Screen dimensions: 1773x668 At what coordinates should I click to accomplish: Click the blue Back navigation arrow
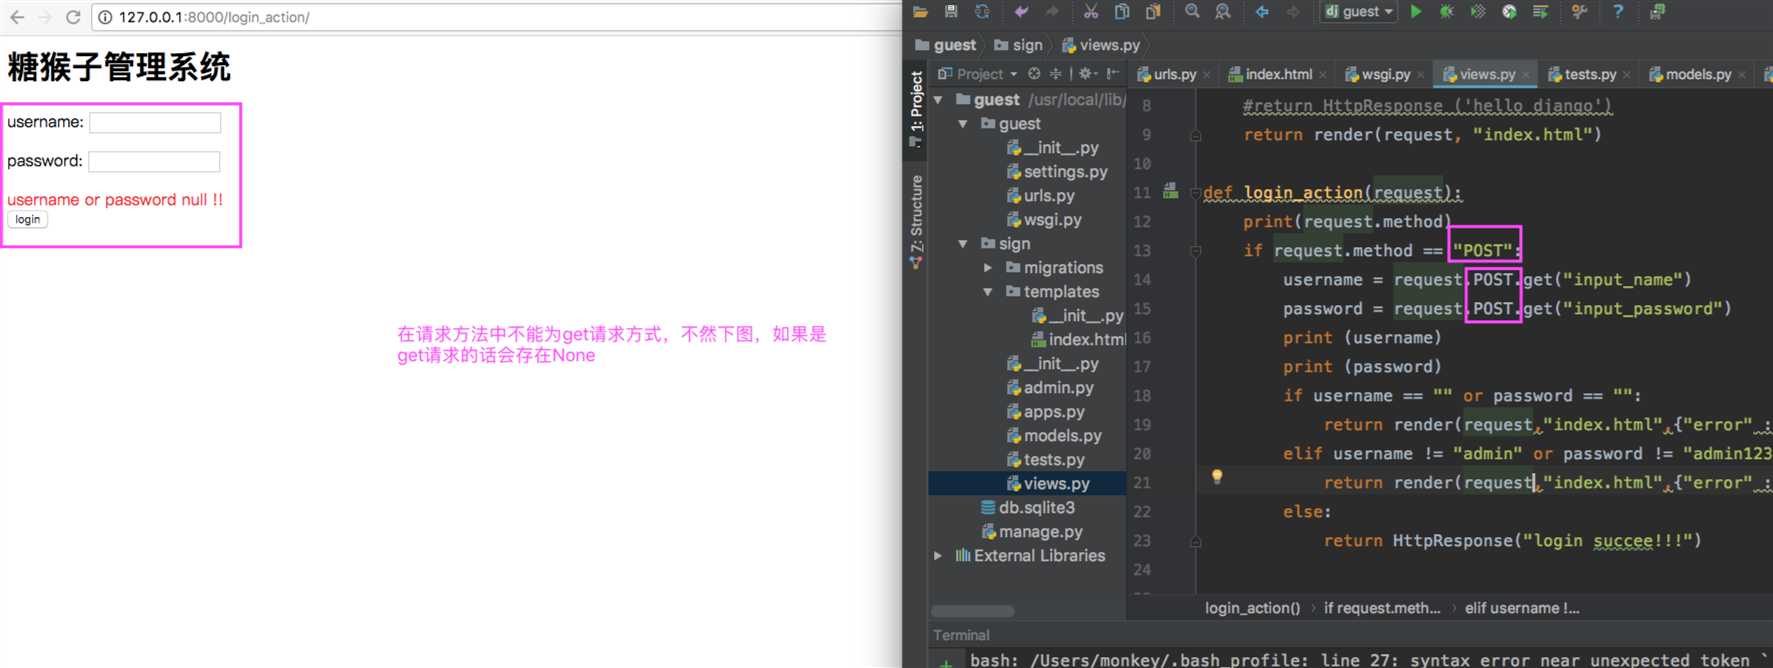(x=1262, y=12)
